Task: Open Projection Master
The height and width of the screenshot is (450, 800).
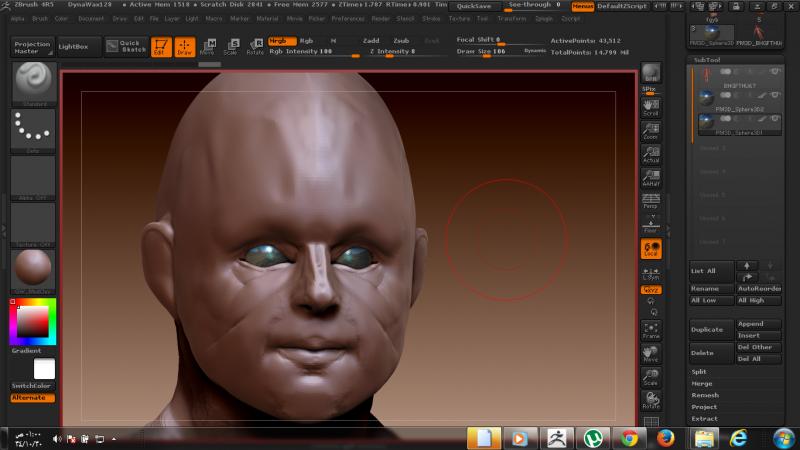Action: (32, 47)
